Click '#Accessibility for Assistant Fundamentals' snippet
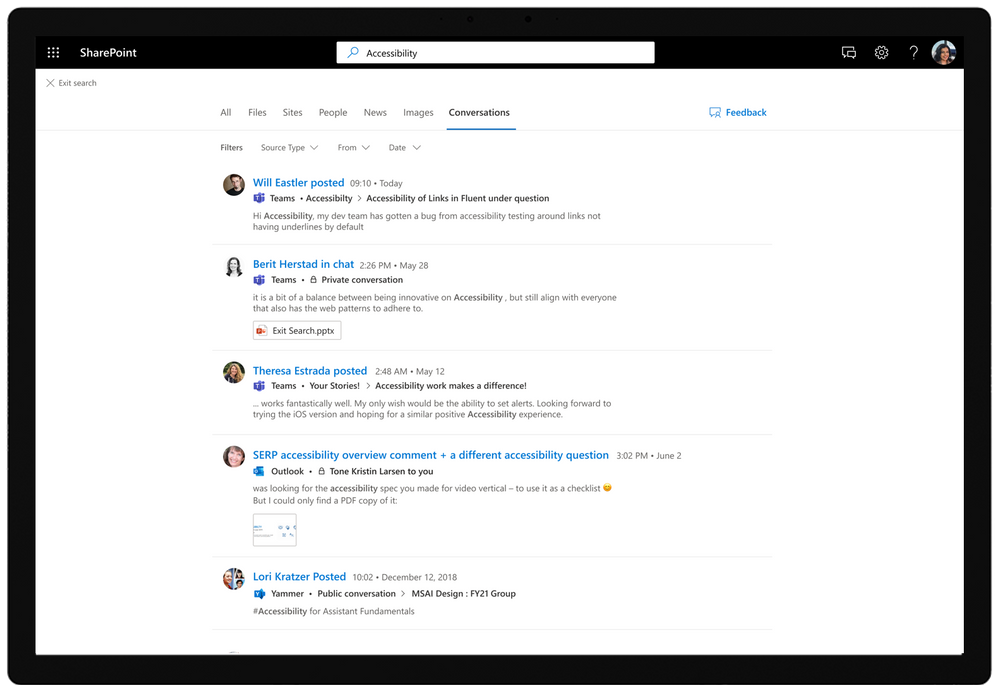The image size is (999, 685). 333,612
